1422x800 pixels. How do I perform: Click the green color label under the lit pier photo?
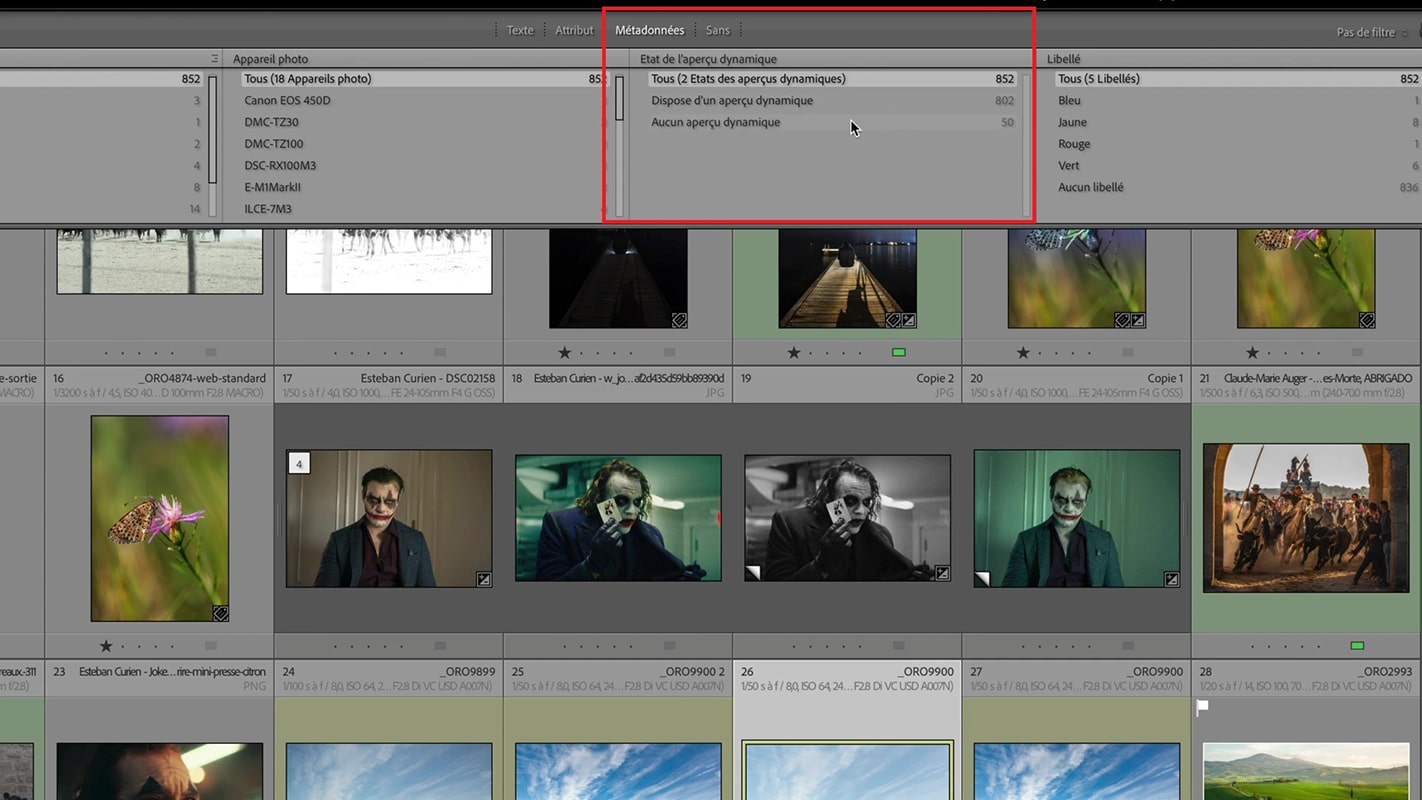(x=898, y=353)
